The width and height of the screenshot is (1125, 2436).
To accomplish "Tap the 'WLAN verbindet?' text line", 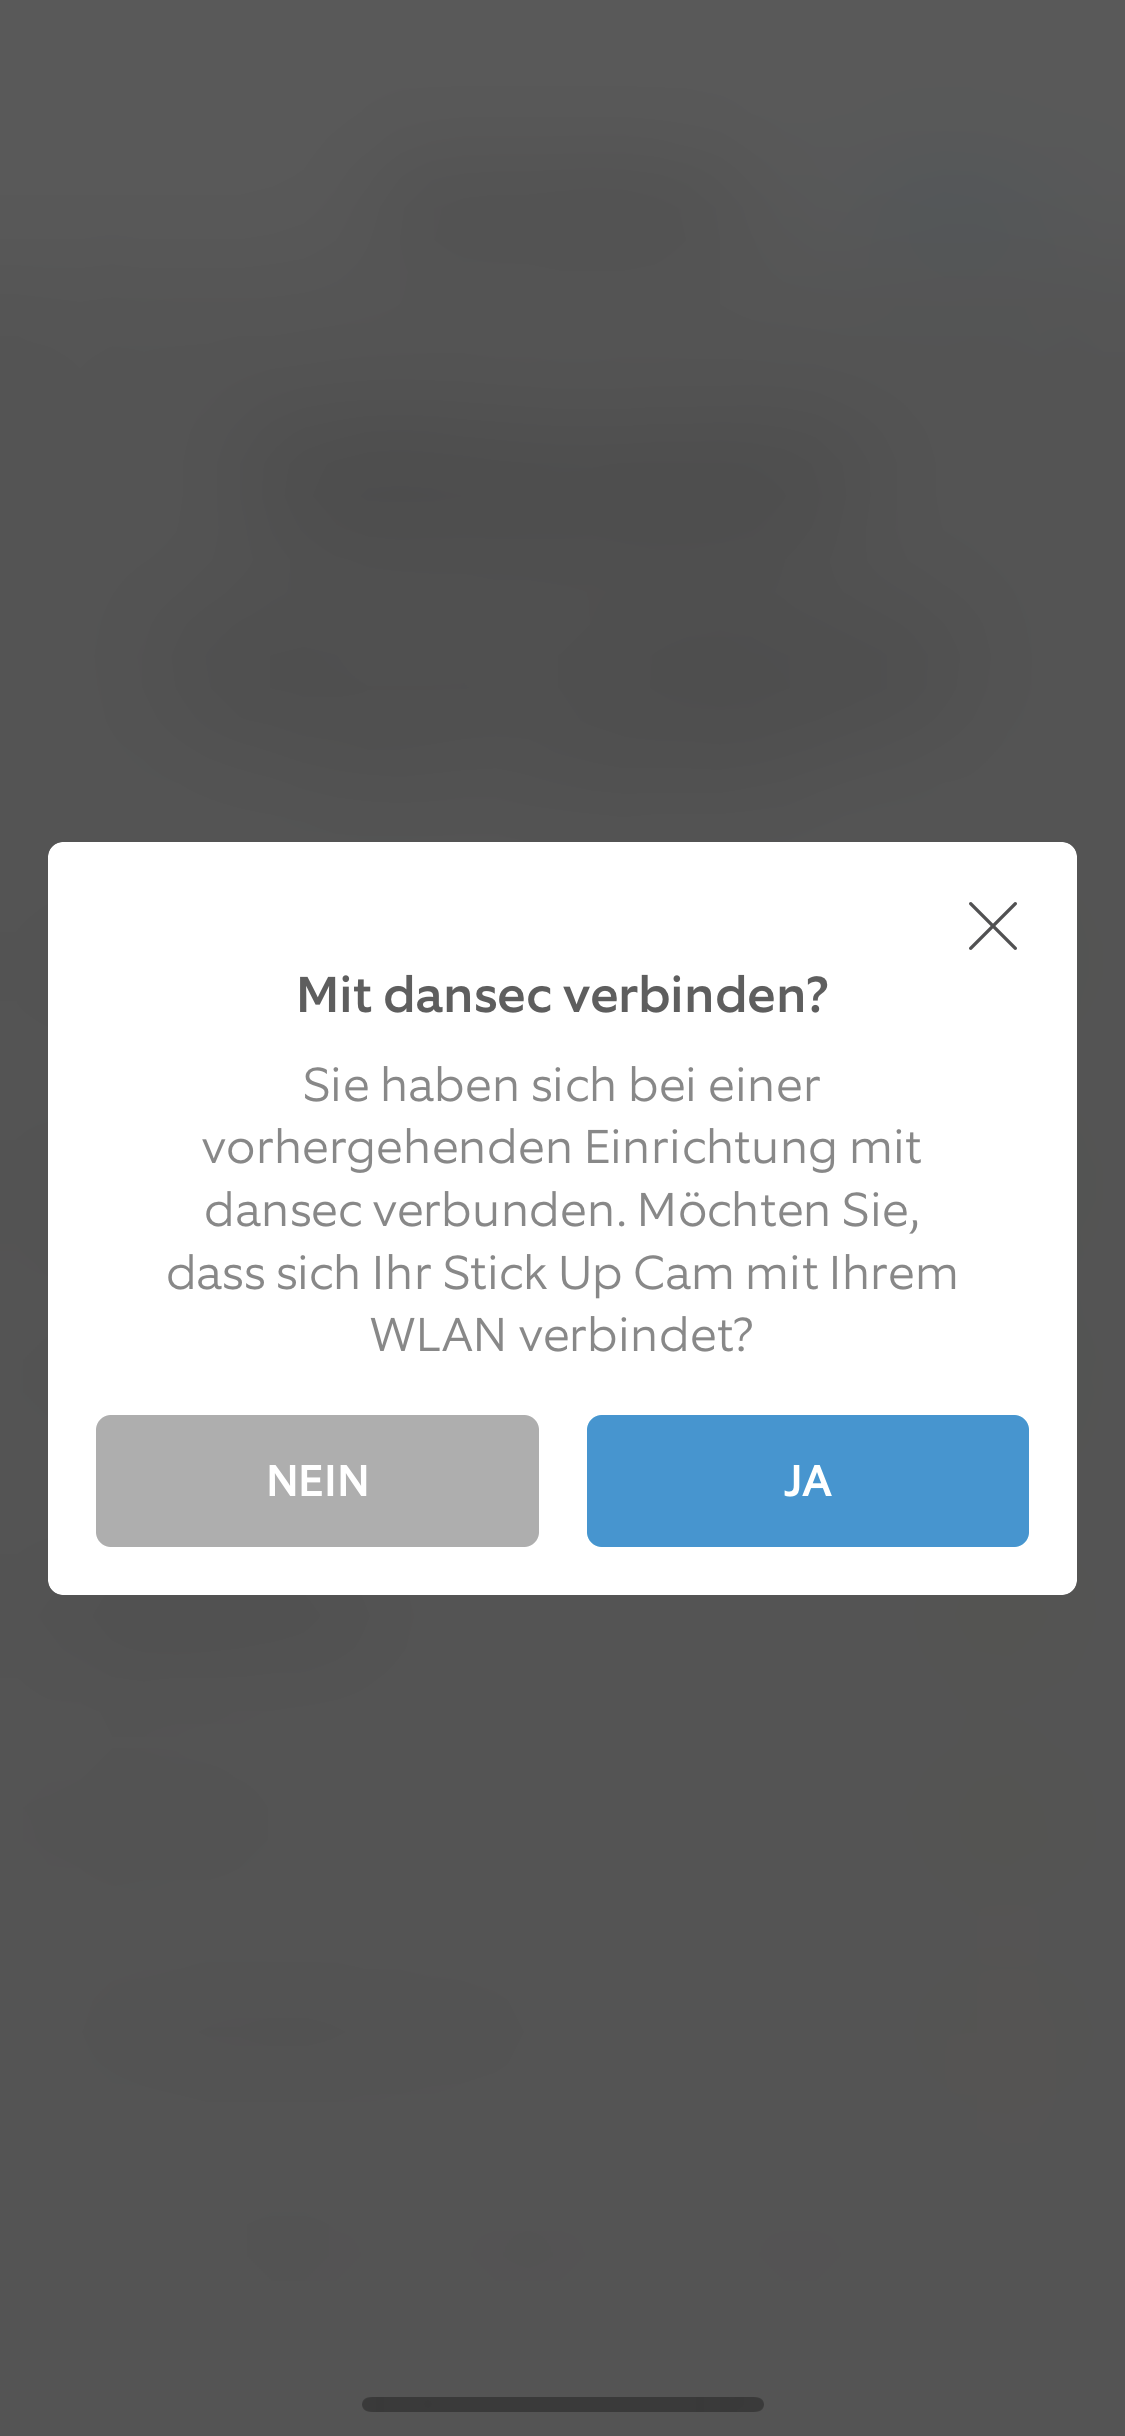I will (562, 1335).
